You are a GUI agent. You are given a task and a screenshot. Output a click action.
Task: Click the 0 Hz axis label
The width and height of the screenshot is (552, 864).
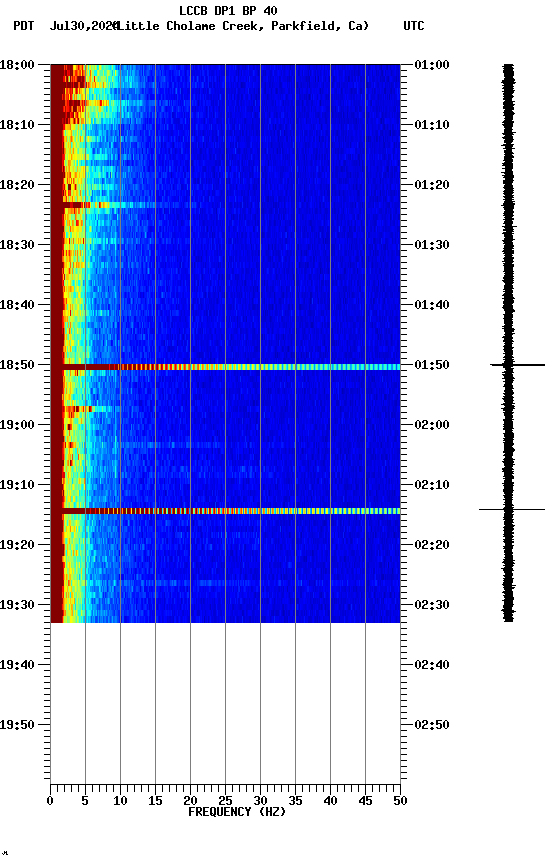50,801
